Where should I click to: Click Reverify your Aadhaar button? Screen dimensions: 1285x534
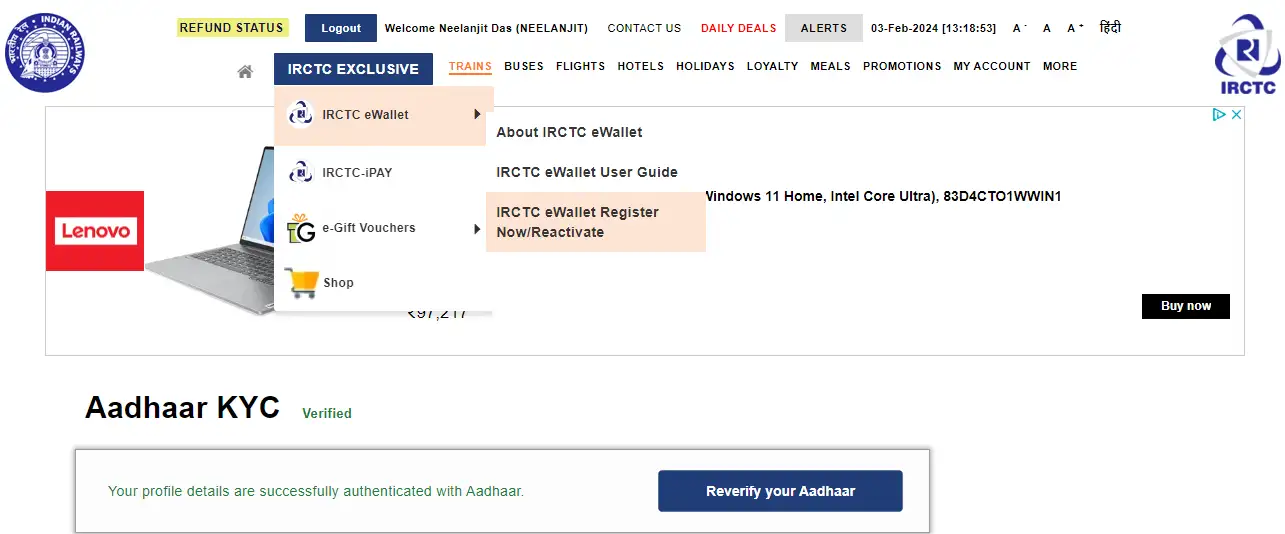(780, 491)
